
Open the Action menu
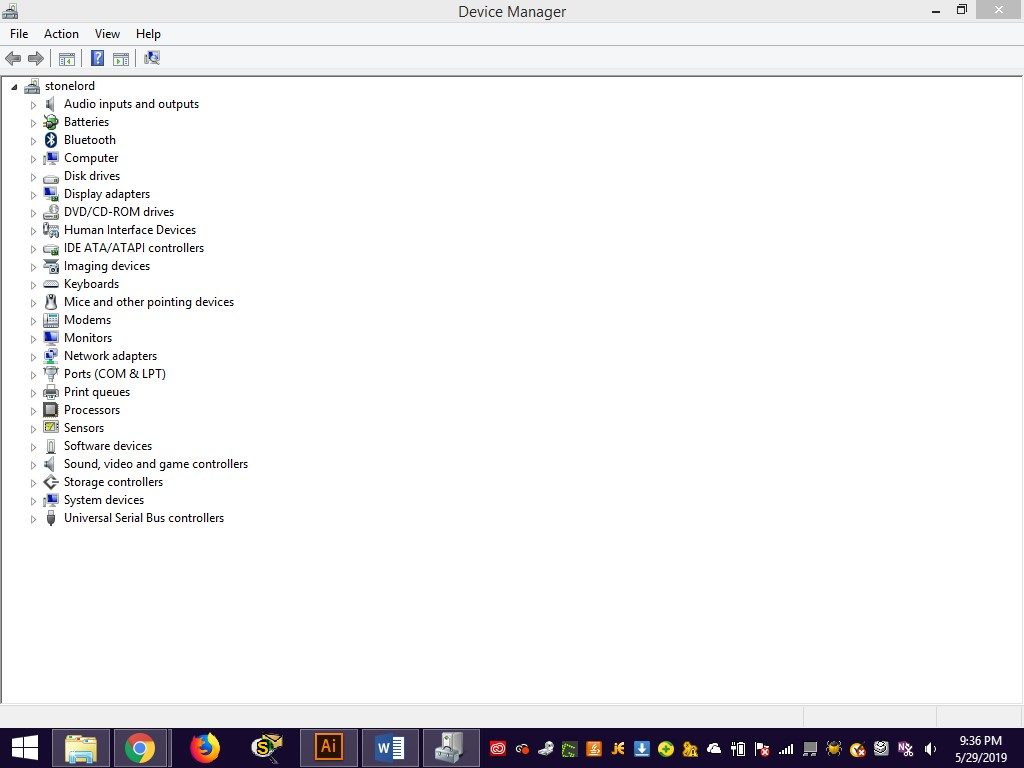pyautogui.click(x=61, y=34)
